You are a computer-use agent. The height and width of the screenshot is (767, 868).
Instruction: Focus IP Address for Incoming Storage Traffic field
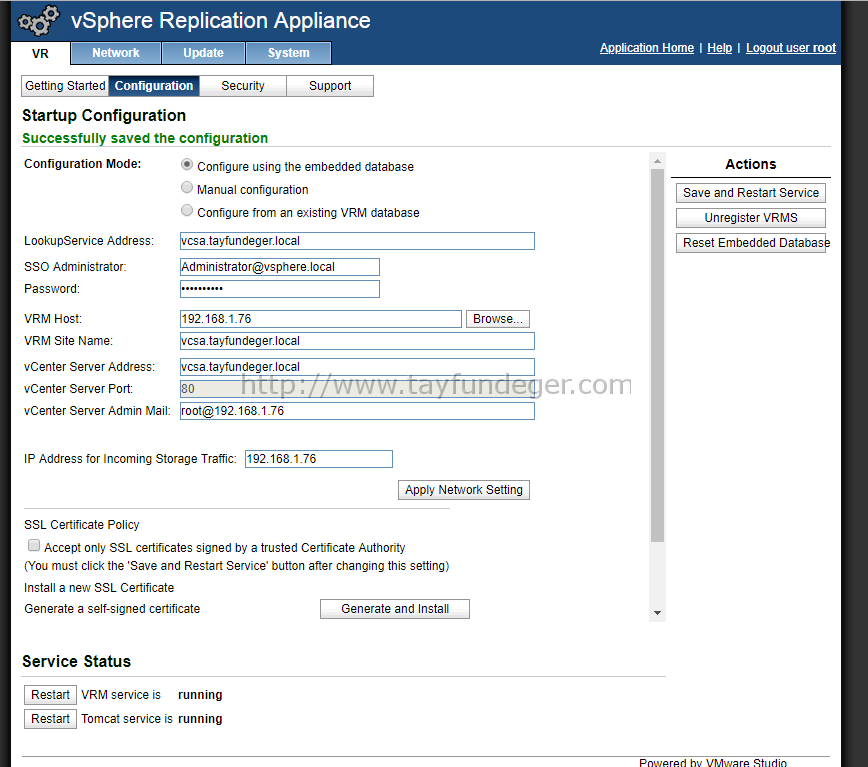319,459
